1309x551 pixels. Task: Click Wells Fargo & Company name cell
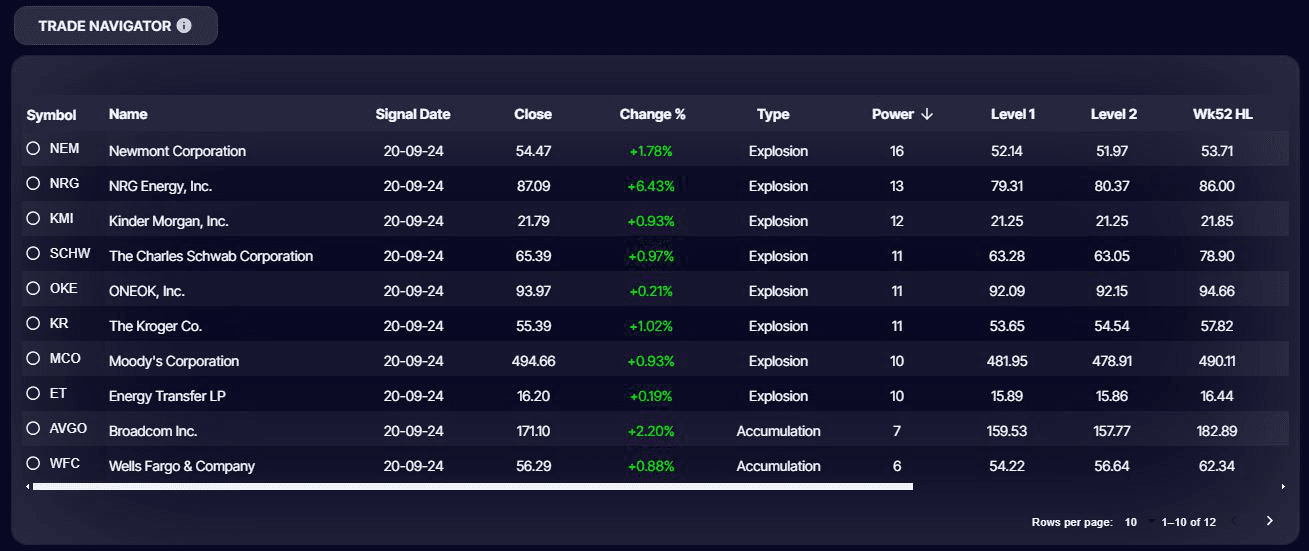182,466
